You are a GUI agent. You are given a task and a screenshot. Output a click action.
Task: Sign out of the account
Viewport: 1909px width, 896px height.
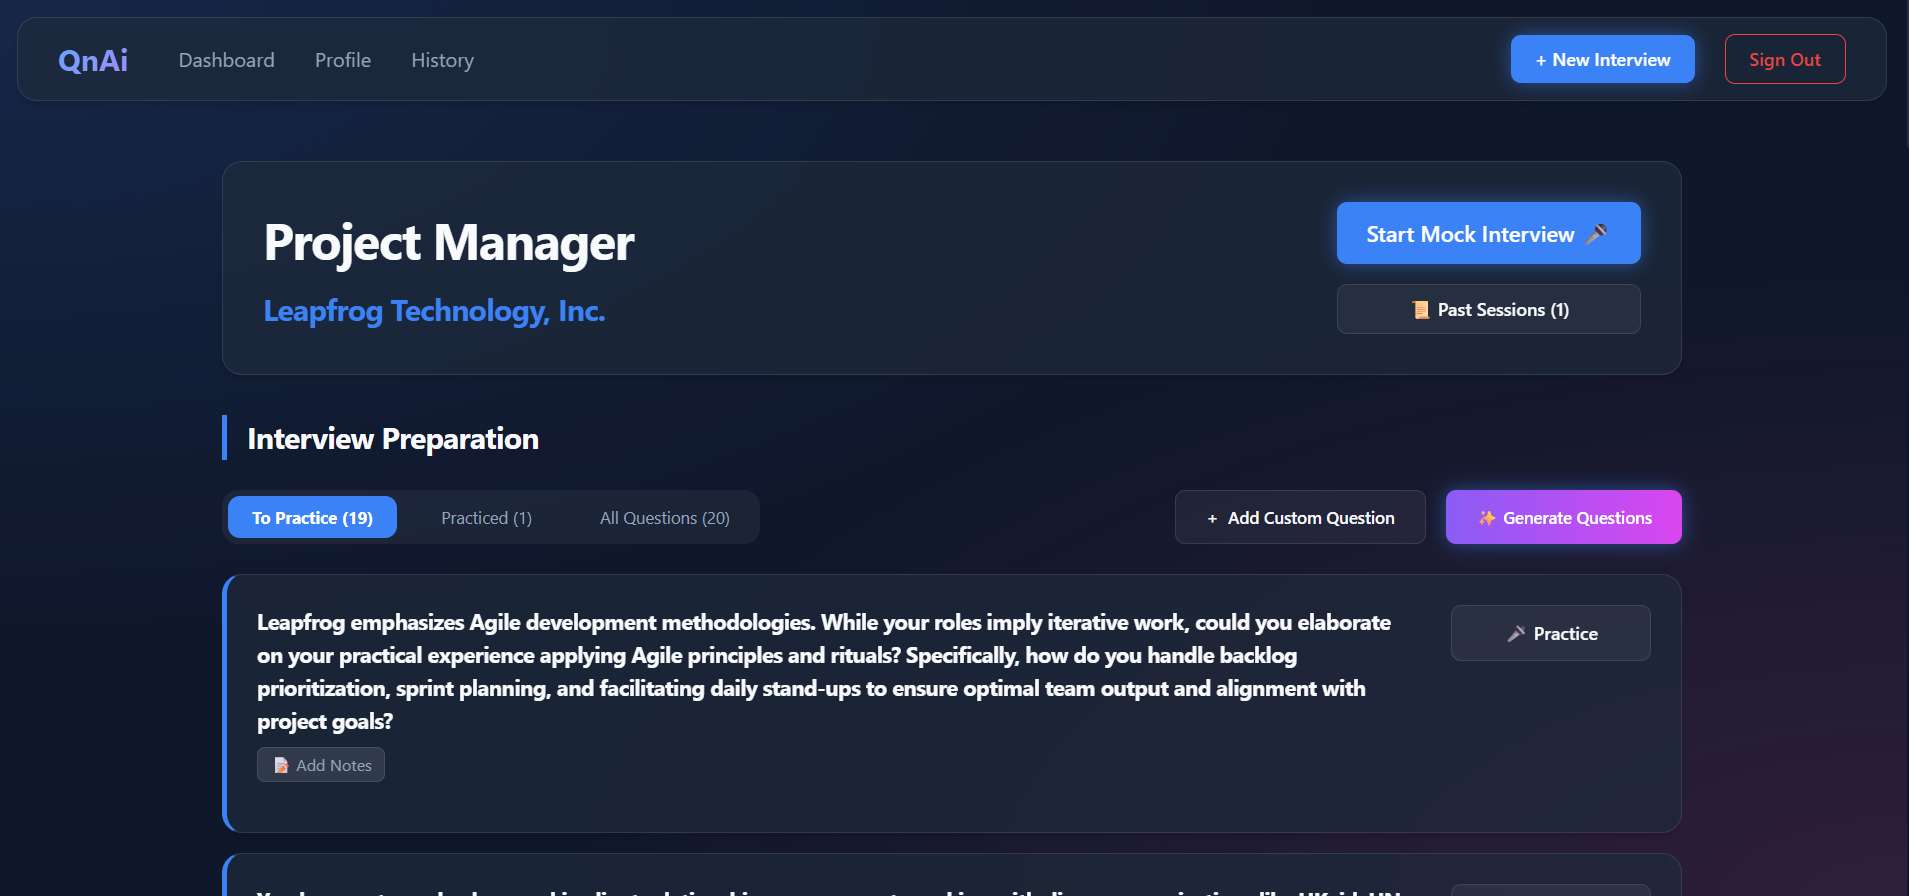click(x=1785, y=59)
